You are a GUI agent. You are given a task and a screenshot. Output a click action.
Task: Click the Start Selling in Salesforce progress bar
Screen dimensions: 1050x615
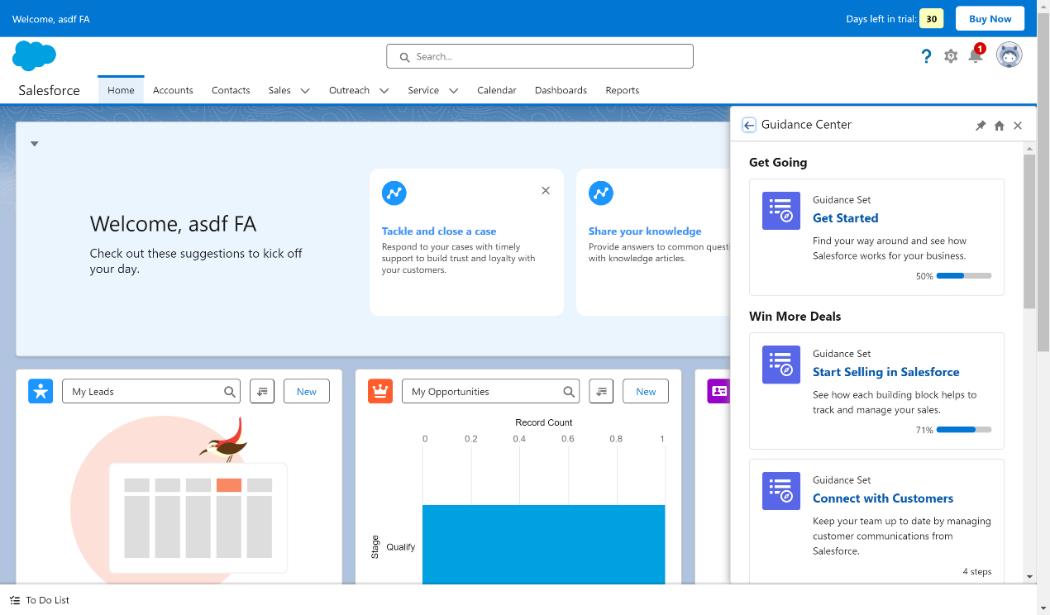pos(964,430)
